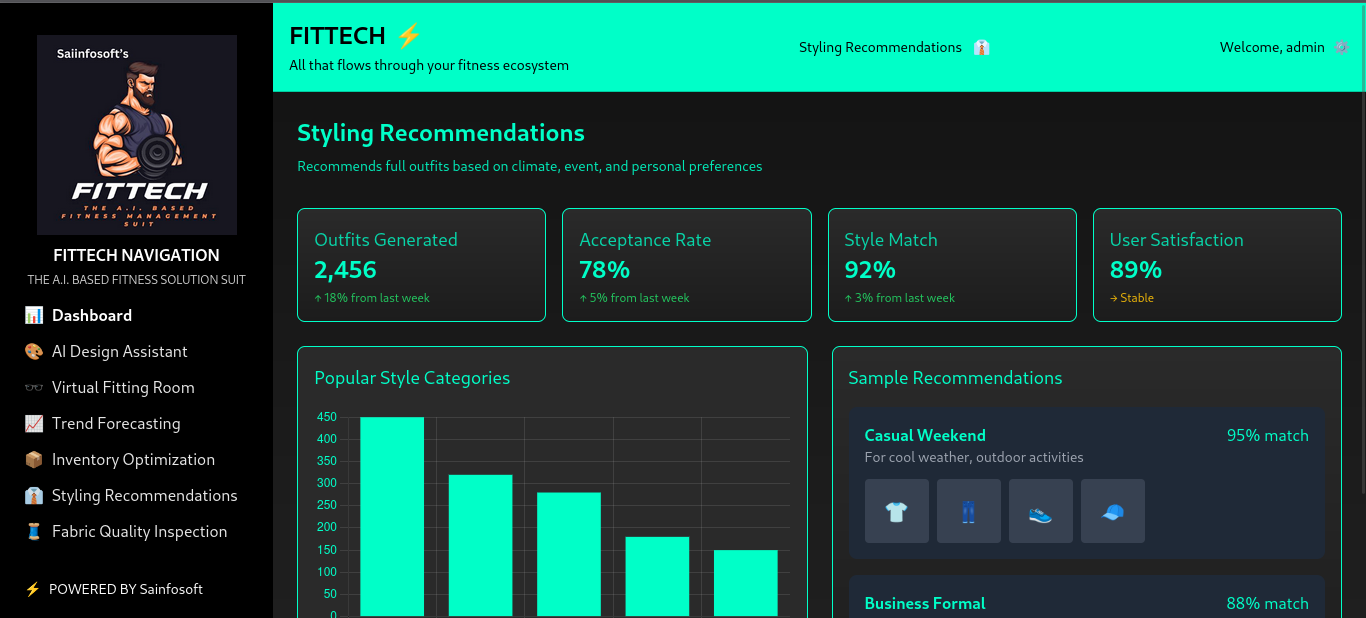Select the sneaker icon in Casual Weekend
The width and height of the screenshot is (1366, 618).
pyautogui.click(x=1040, y=511)
